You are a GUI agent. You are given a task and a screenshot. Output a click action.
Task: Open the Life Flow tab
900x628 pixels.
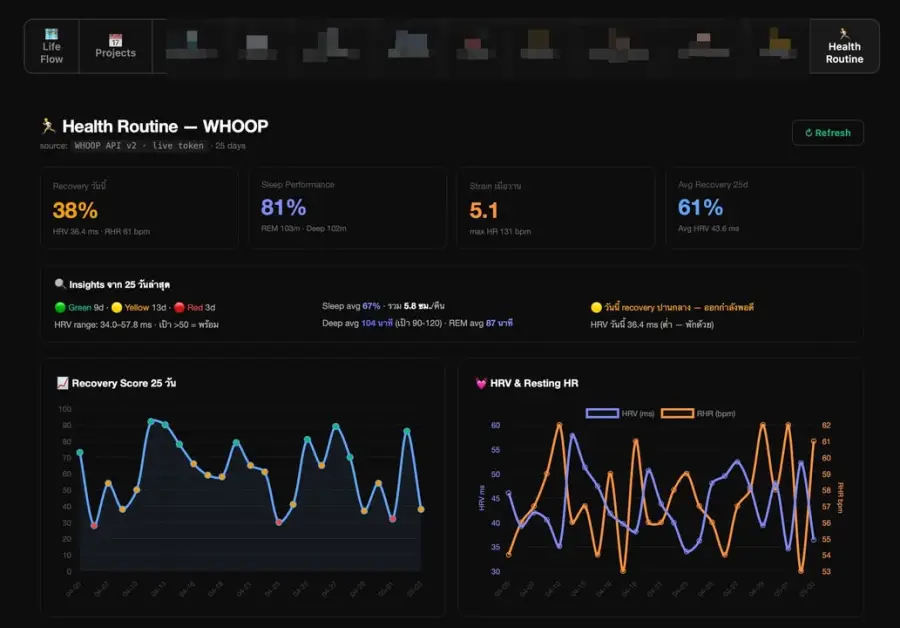point(52,46)
